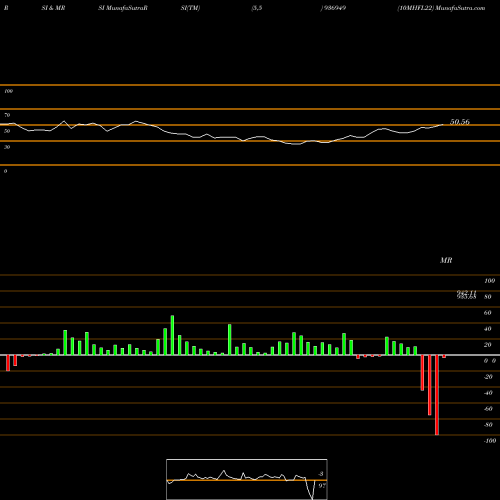
Task: Click the RSI current value 50.56
Action: pos(460,122)
